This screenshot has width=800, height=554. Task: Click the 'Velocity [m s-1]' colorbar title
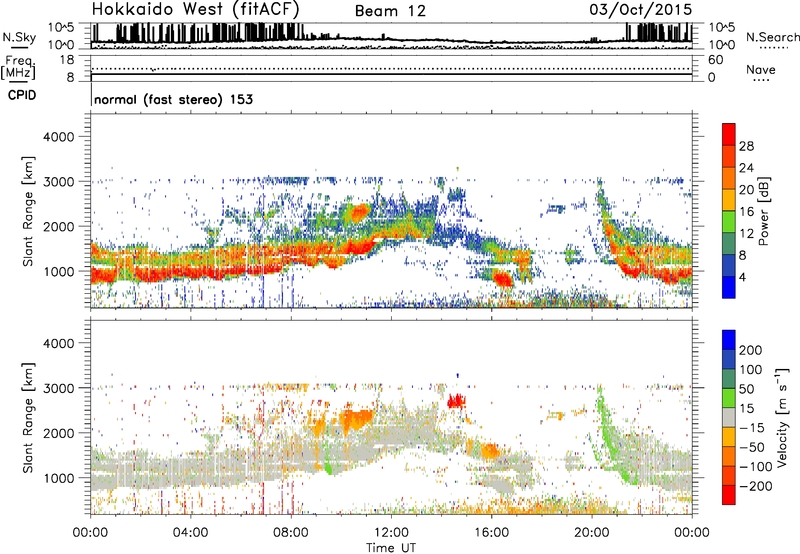tap(782, 417)
